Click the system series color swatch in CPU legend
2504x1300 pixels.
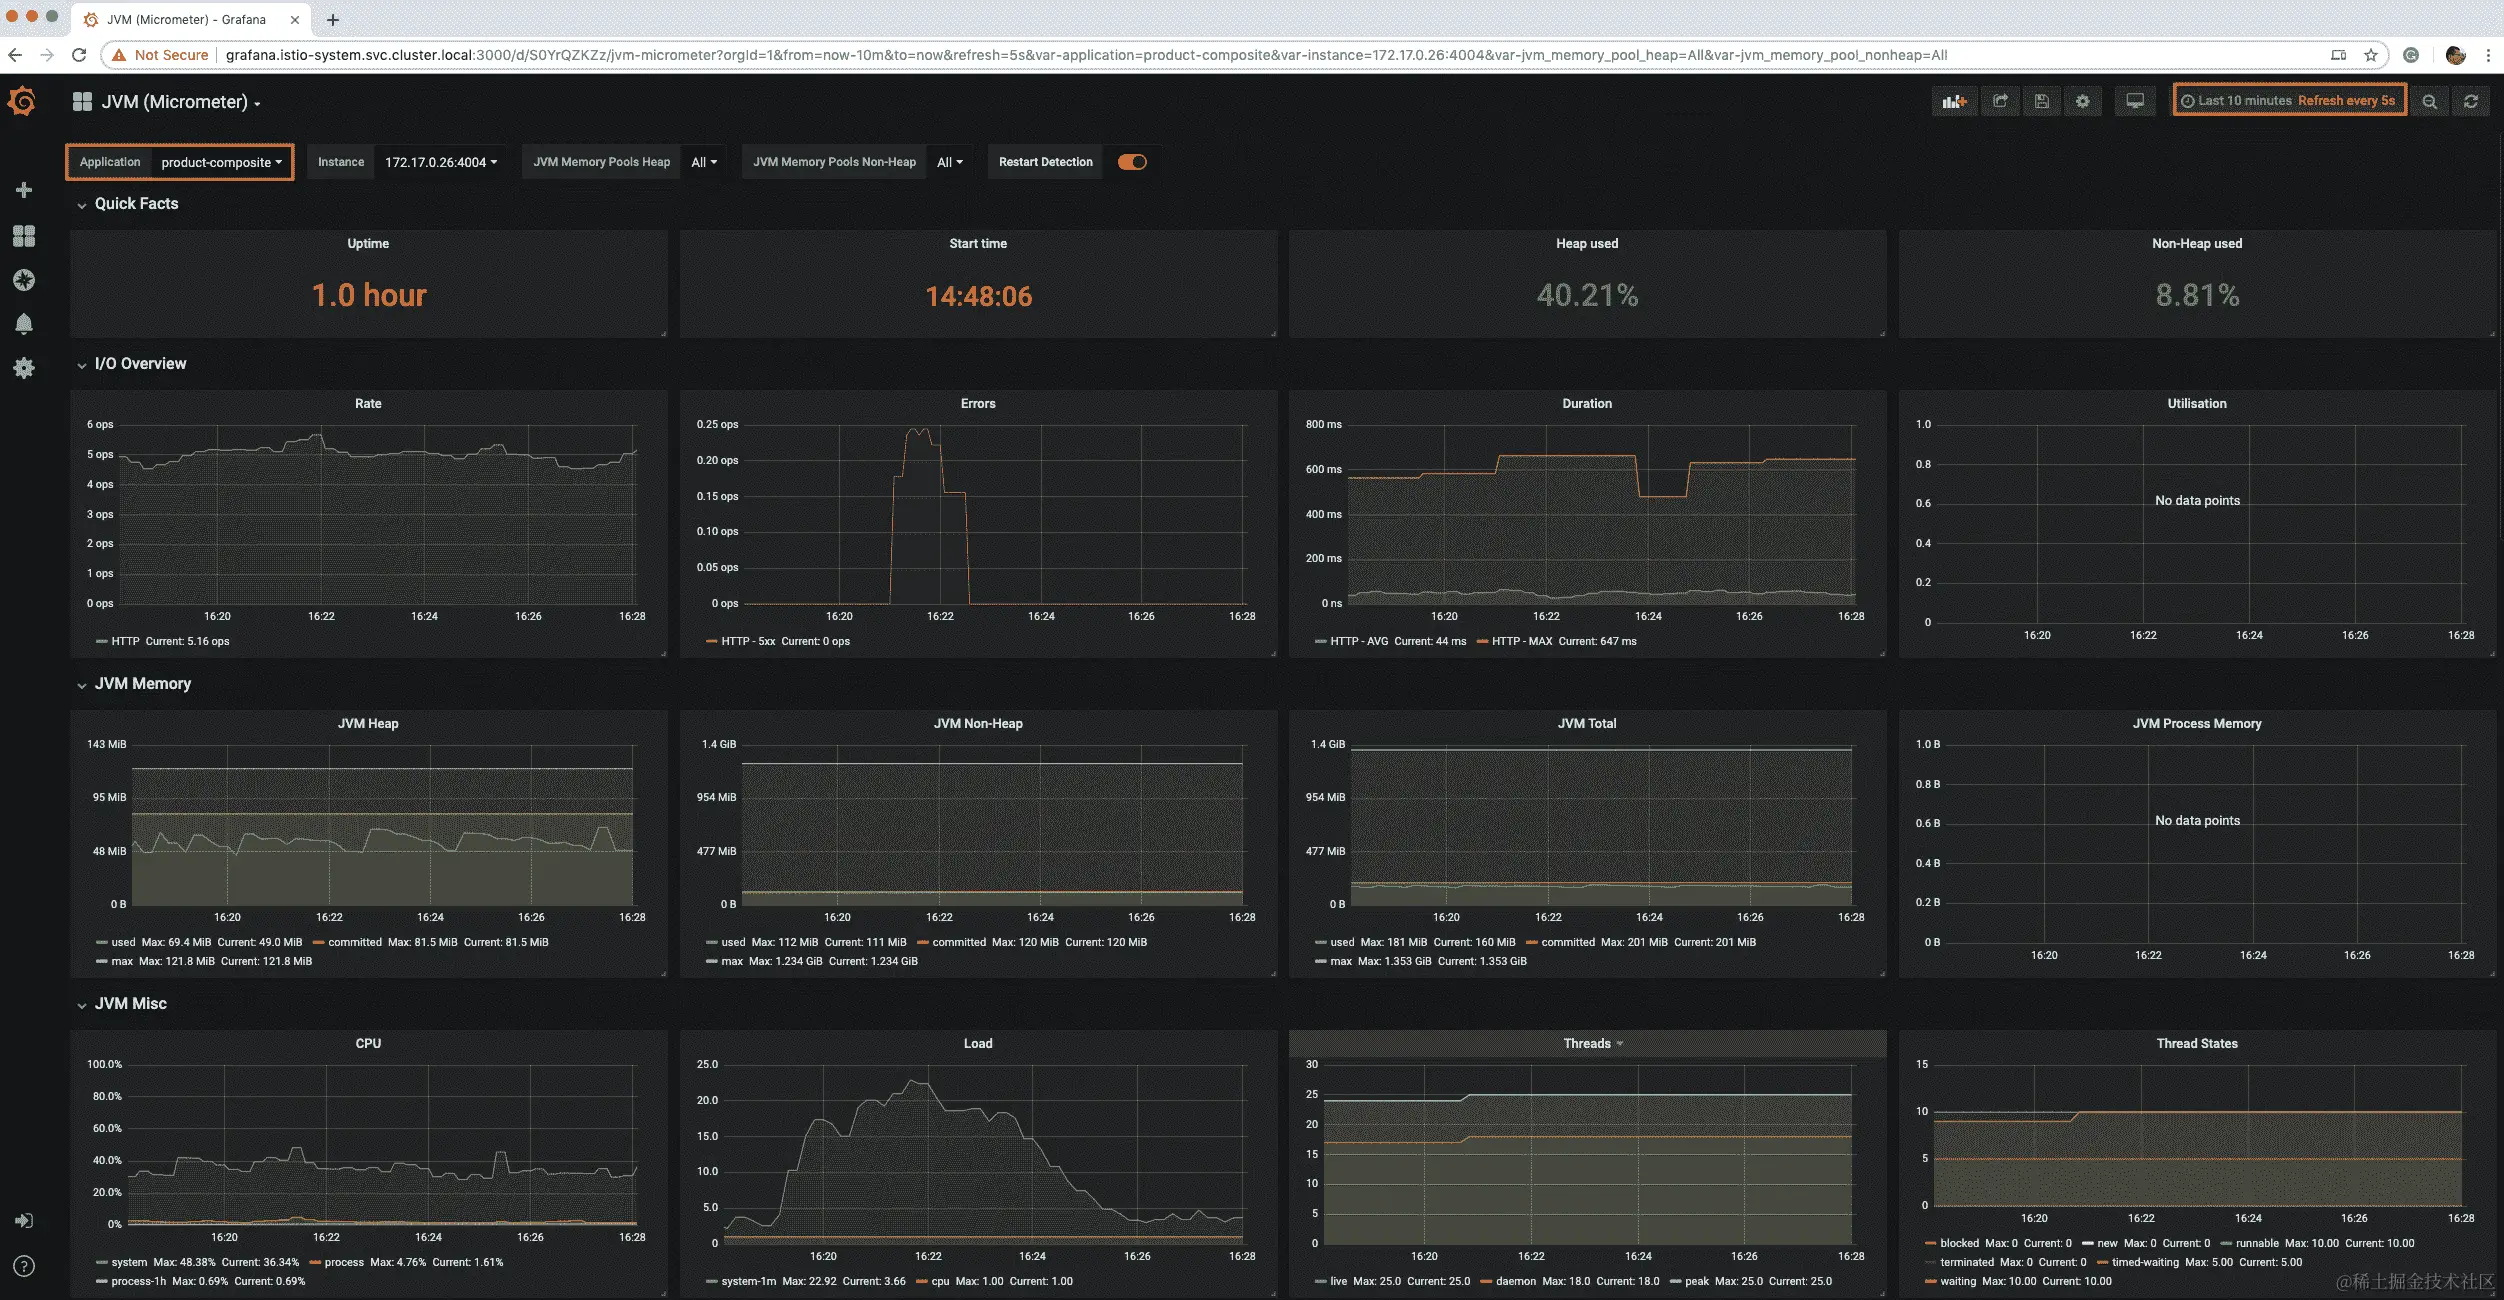click(x=102, y=1262)
